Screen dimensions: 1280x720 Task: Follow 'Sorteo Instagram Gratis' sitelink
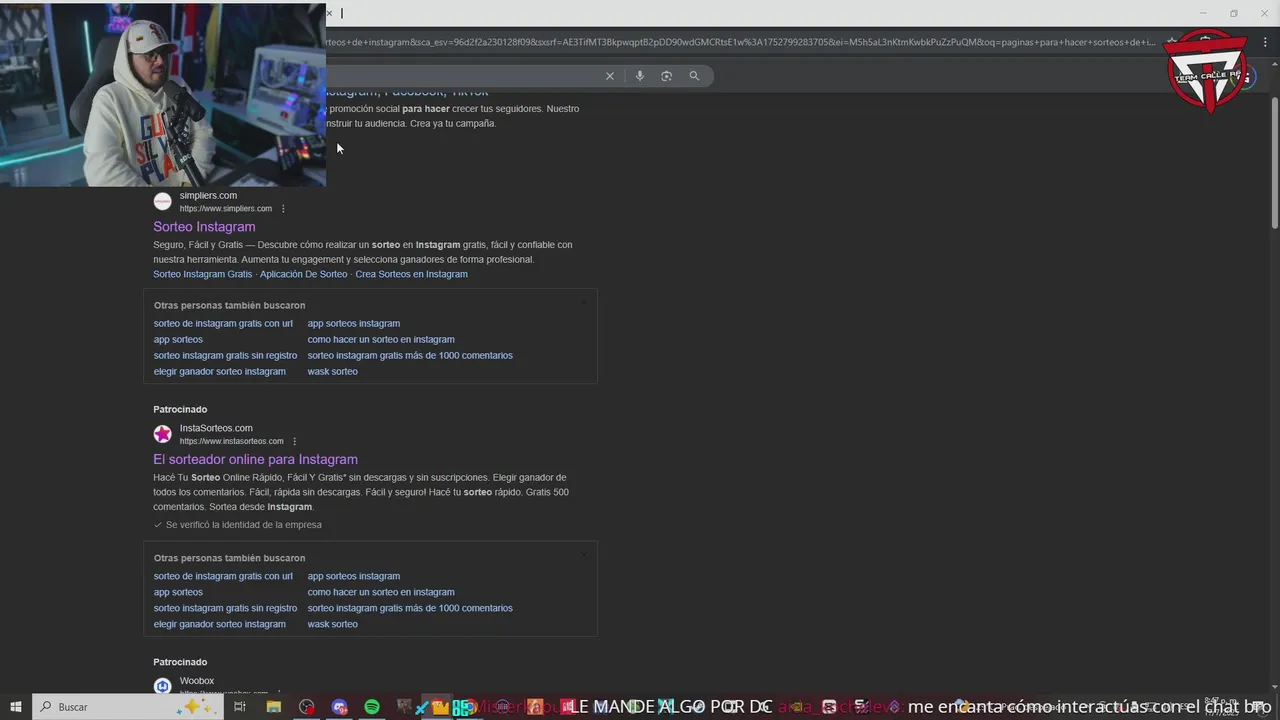[x=203, y=274]
